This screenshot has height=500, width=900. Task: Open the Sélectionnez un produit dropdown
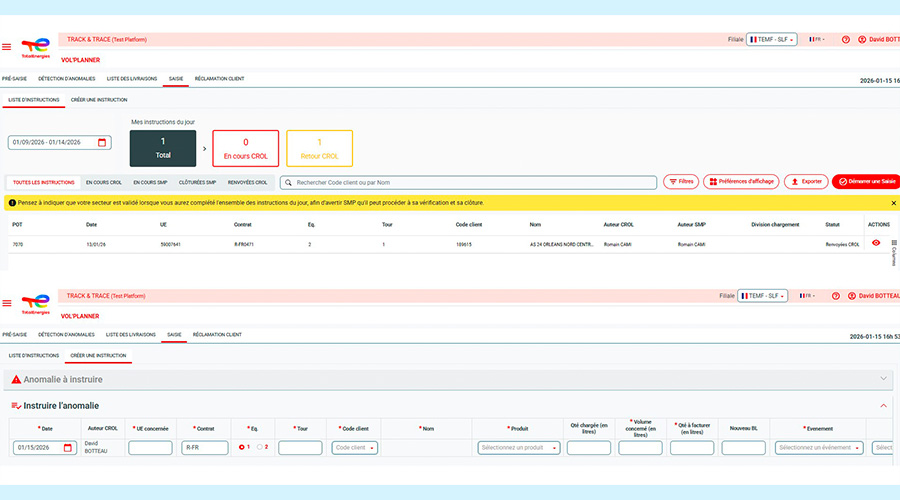point(518,448)
